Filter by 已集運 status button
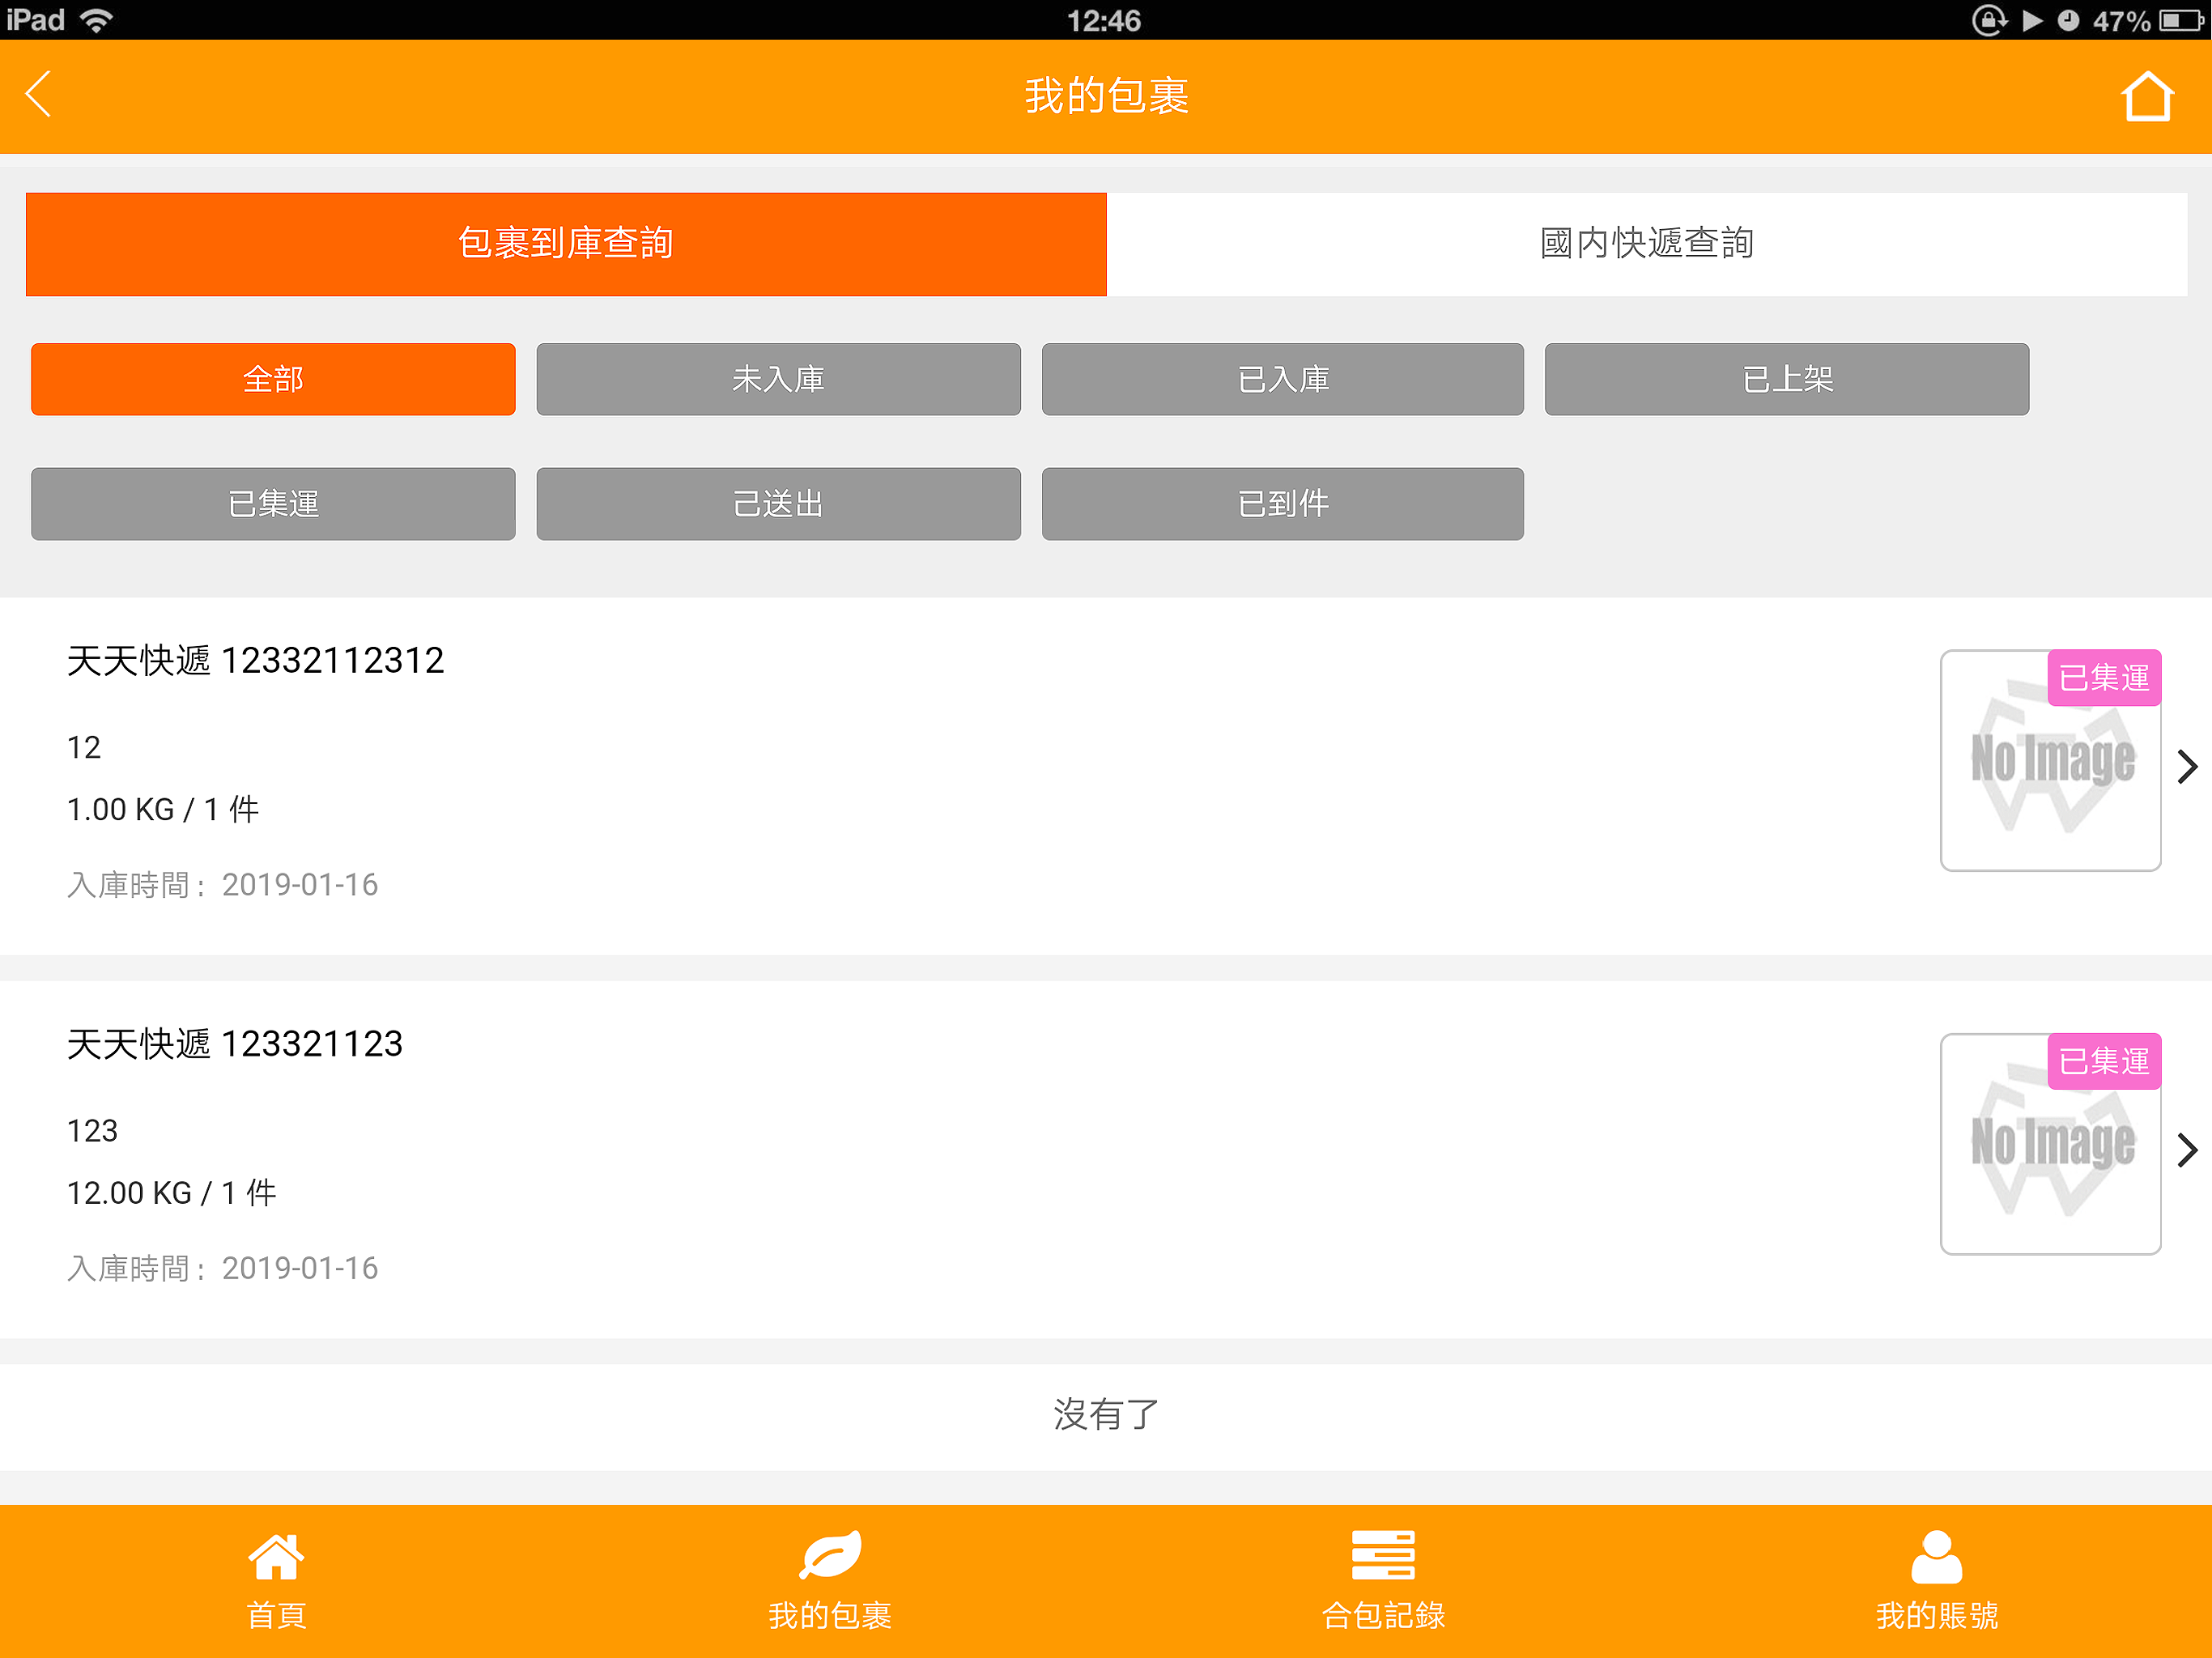The width and height of the screenshot is (2212, 1658). click(273, 504)
